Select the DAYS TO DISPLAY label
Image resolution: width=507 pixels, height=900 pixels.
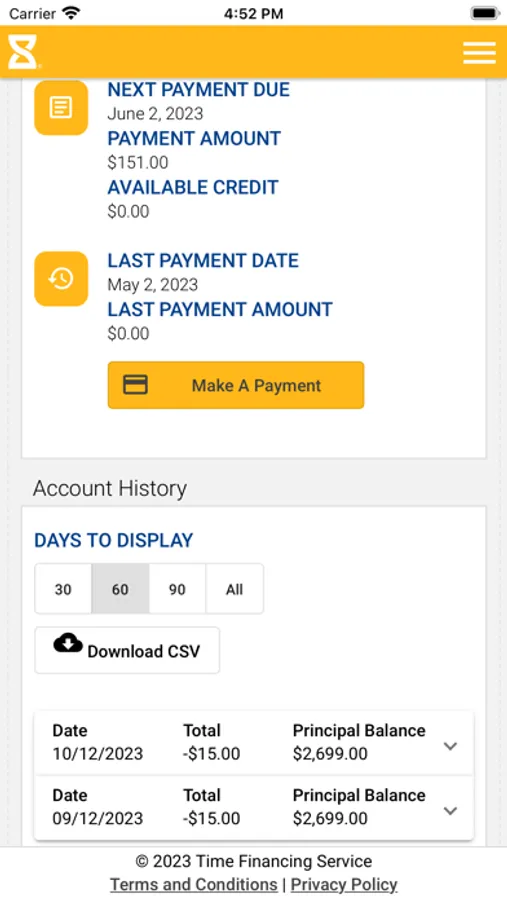(x=114, y=540)
